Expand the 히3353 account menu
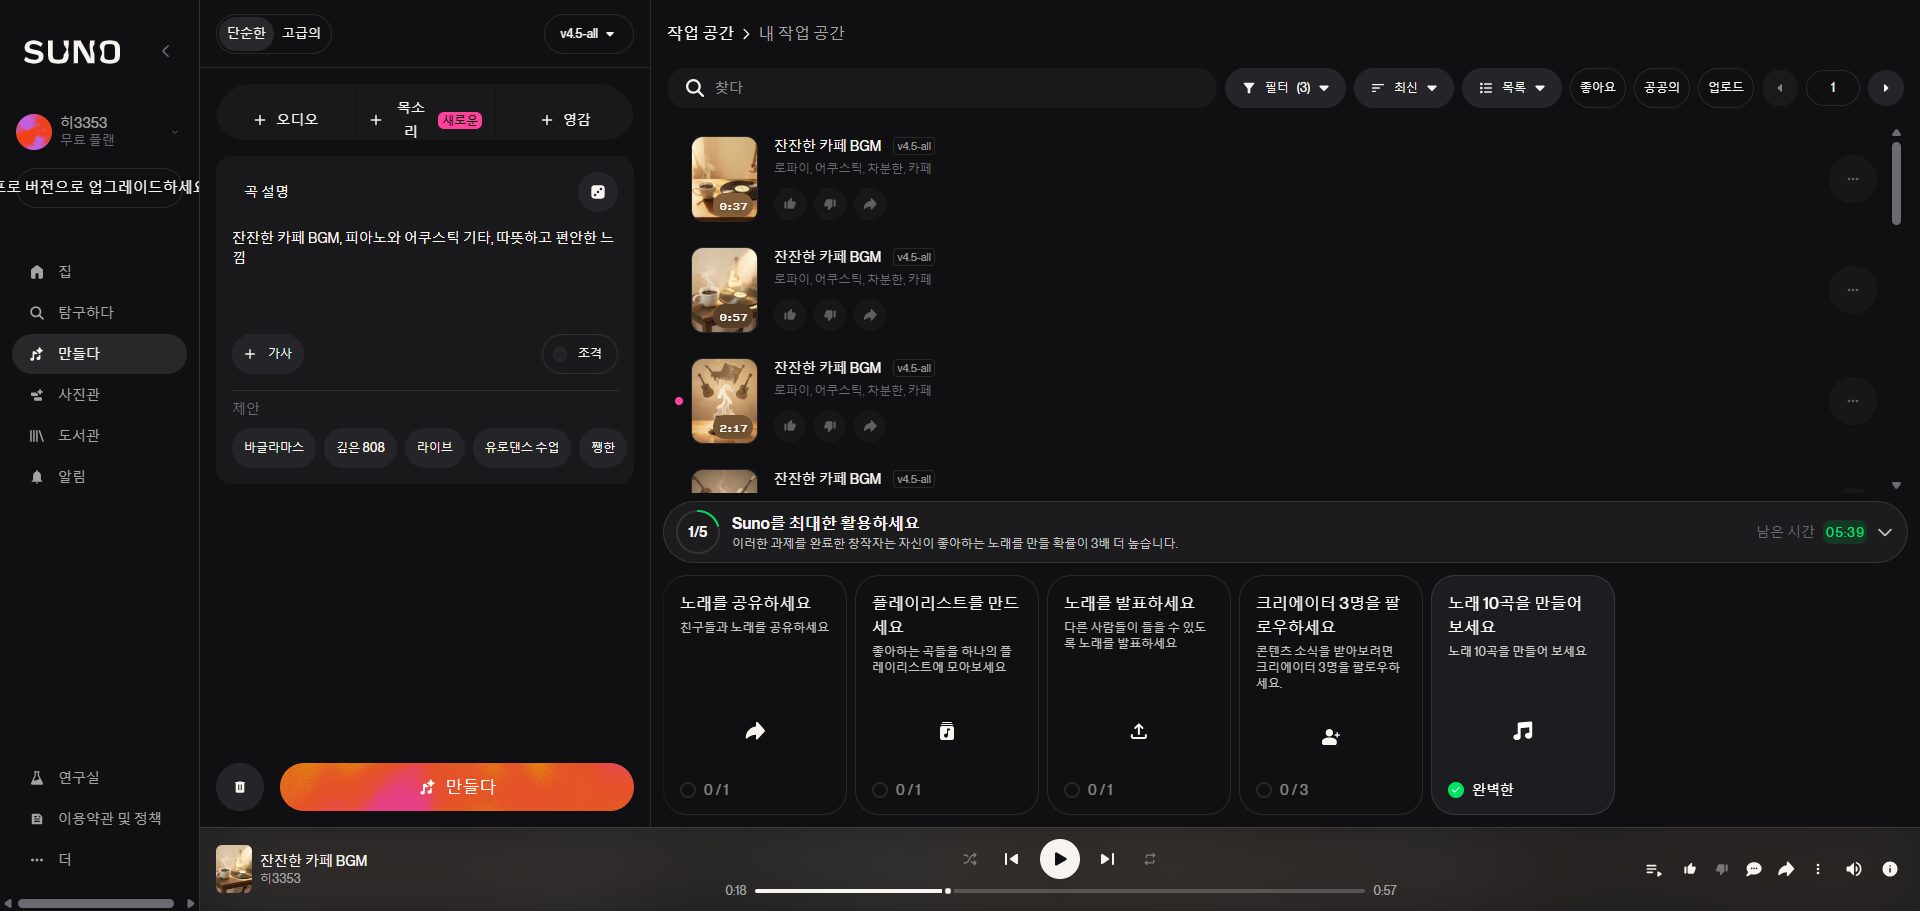 [98, 131]
